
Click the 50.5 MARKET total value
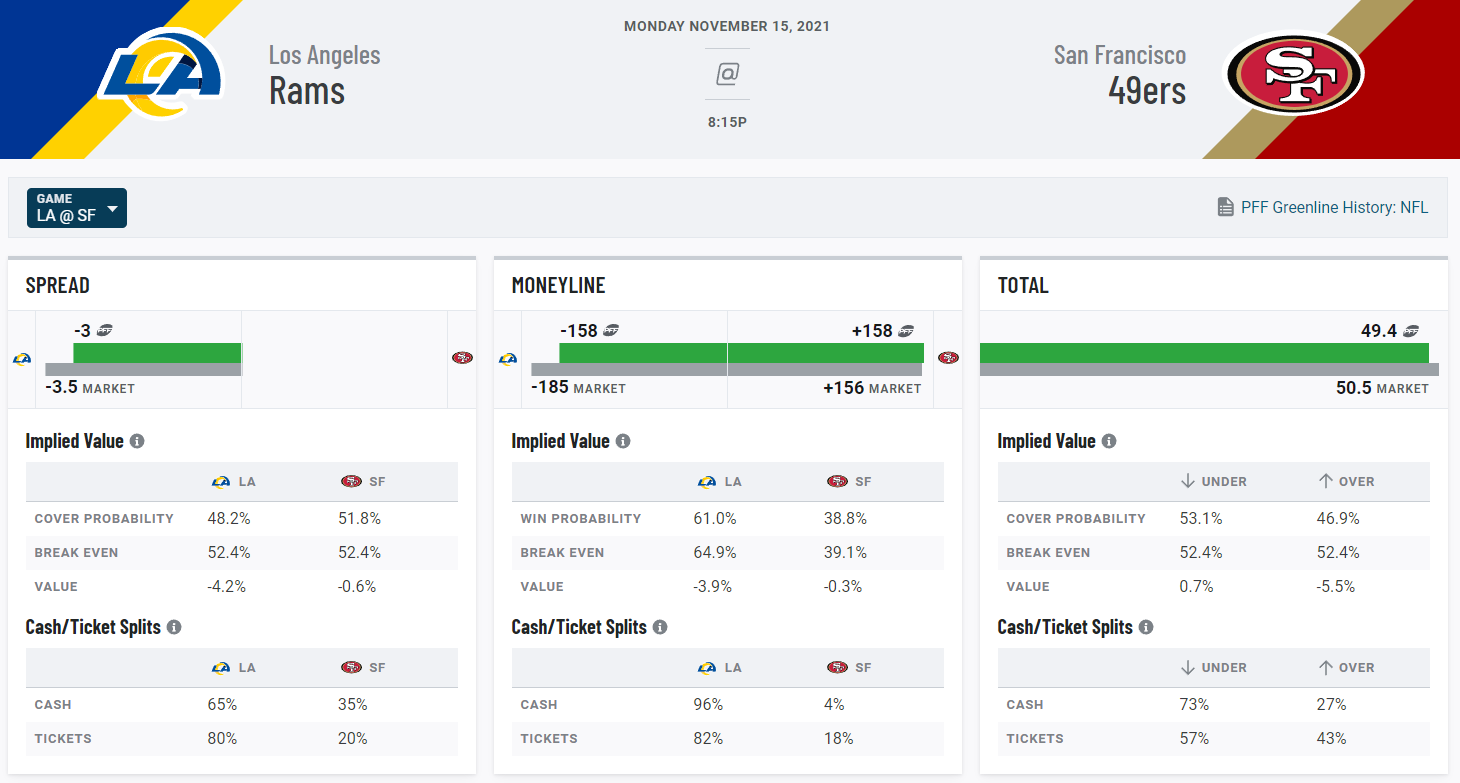tap(1382, 387)
